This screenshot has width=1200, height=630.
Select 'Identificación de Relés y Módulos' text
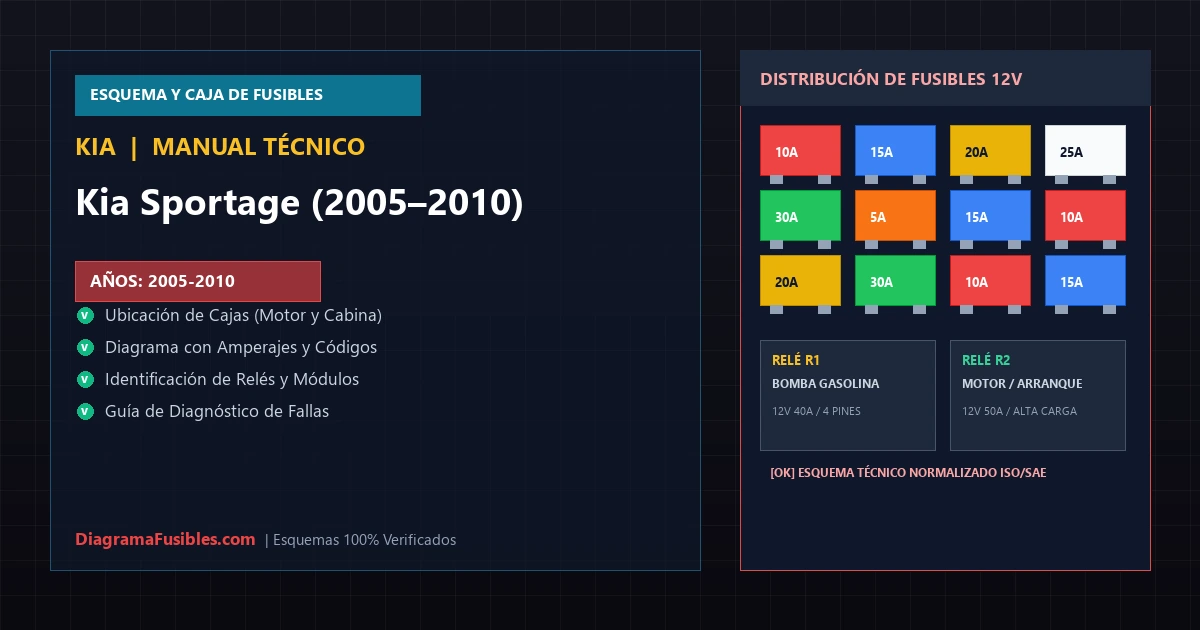pyautogui.click(x=232, y=380)
